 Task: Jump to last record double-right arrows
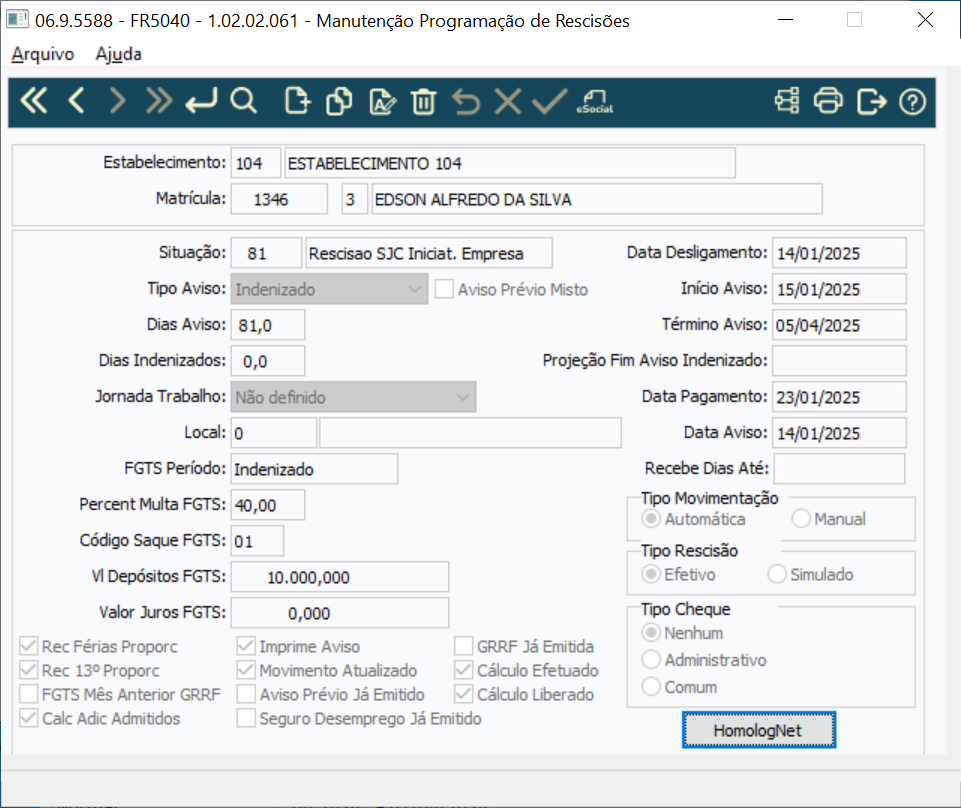(x=159, y=101)
